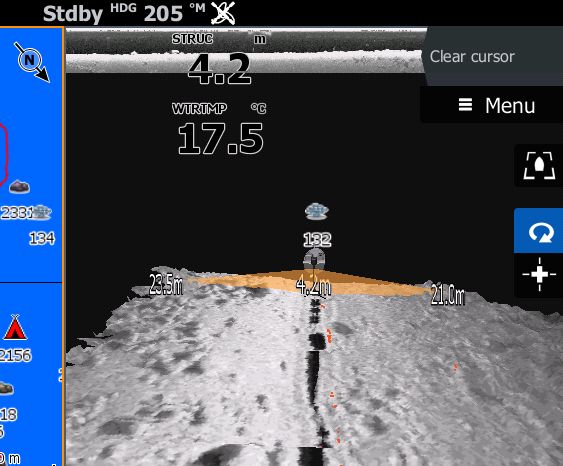Open the Menu button
The width and height of the screenshot is (563, 466).
pyautogui.click(x=496, y=105)
